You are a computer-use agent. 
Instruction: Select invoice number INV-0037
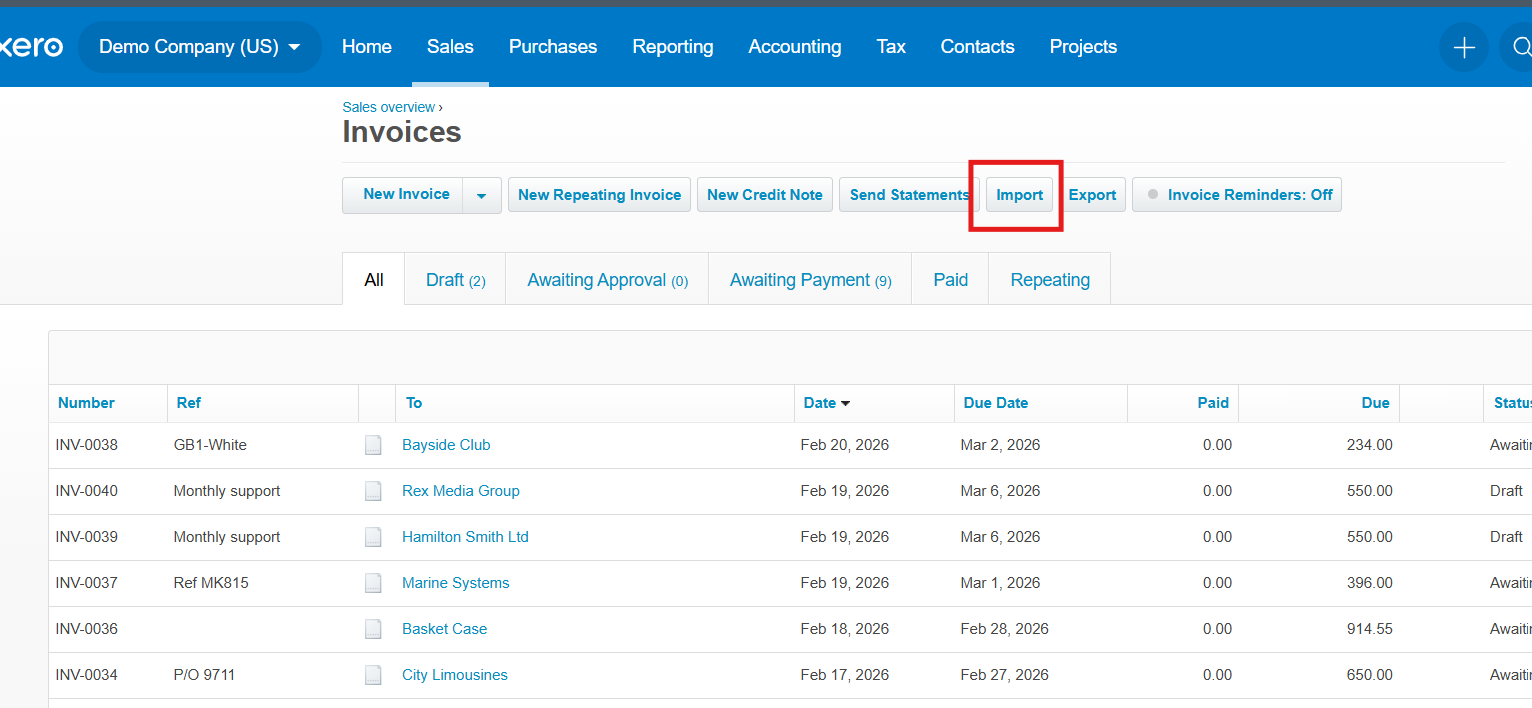87,583
